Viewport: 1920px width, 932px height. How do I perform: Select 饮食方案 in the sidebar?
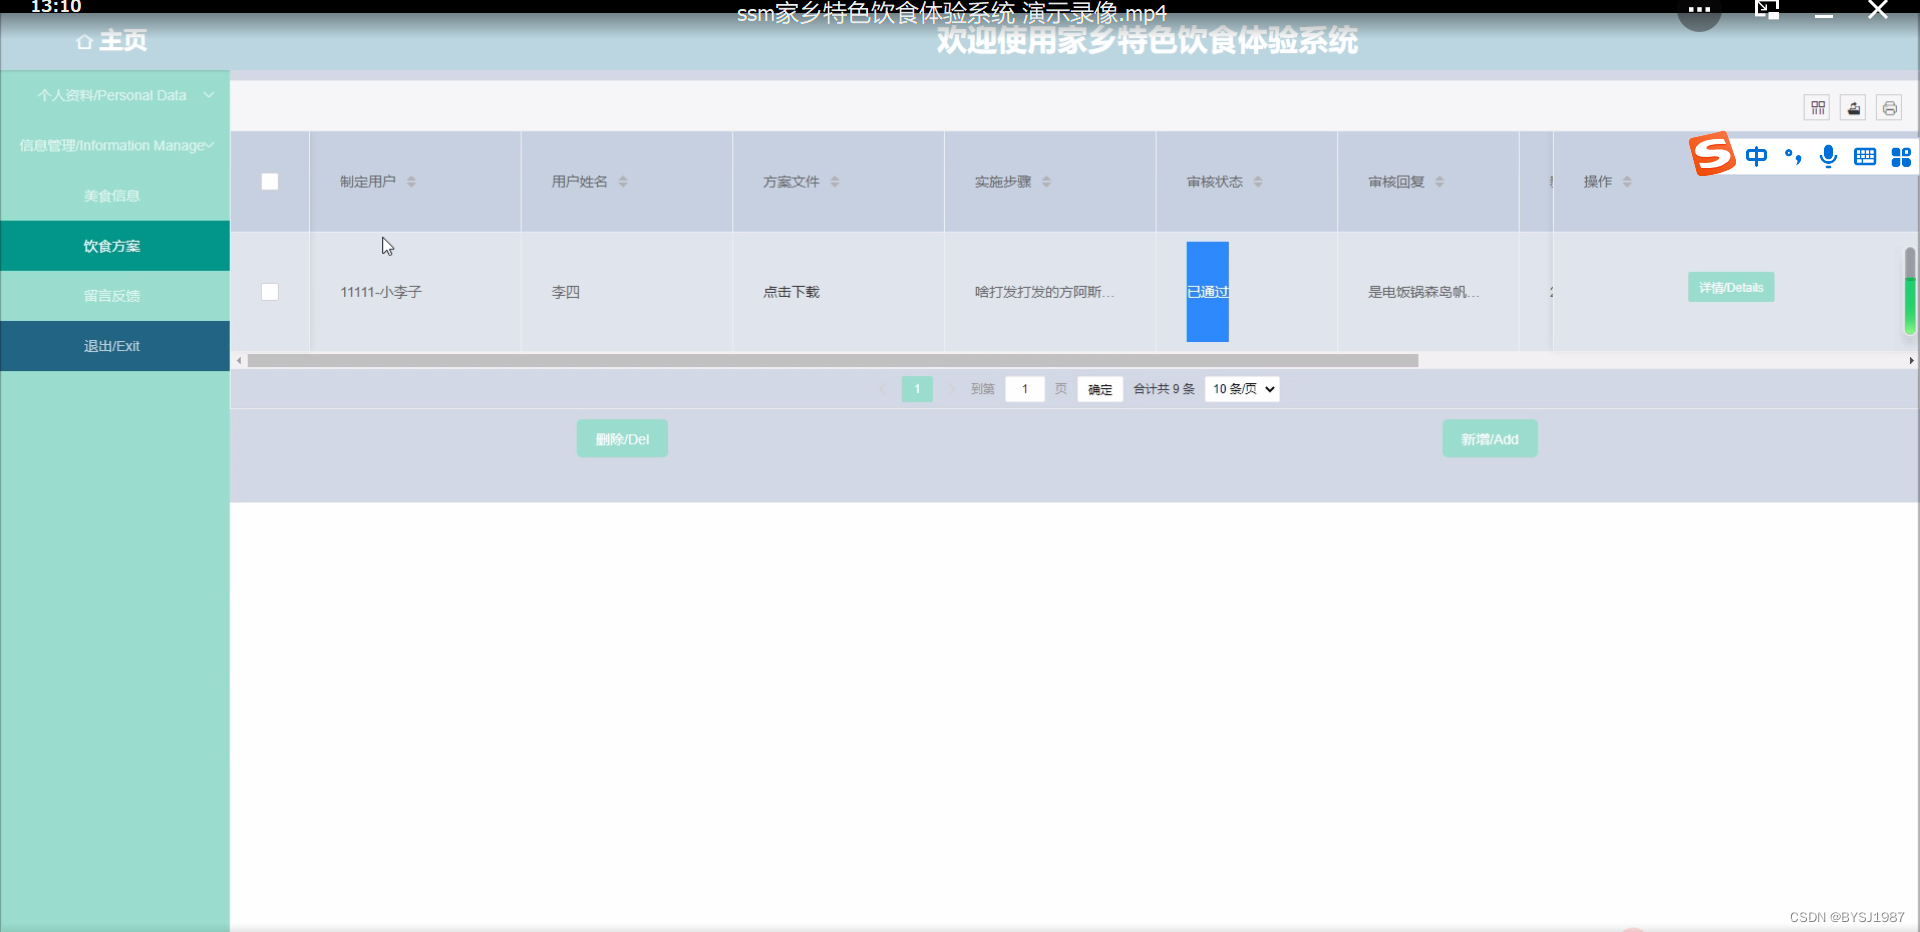point(115,246)
